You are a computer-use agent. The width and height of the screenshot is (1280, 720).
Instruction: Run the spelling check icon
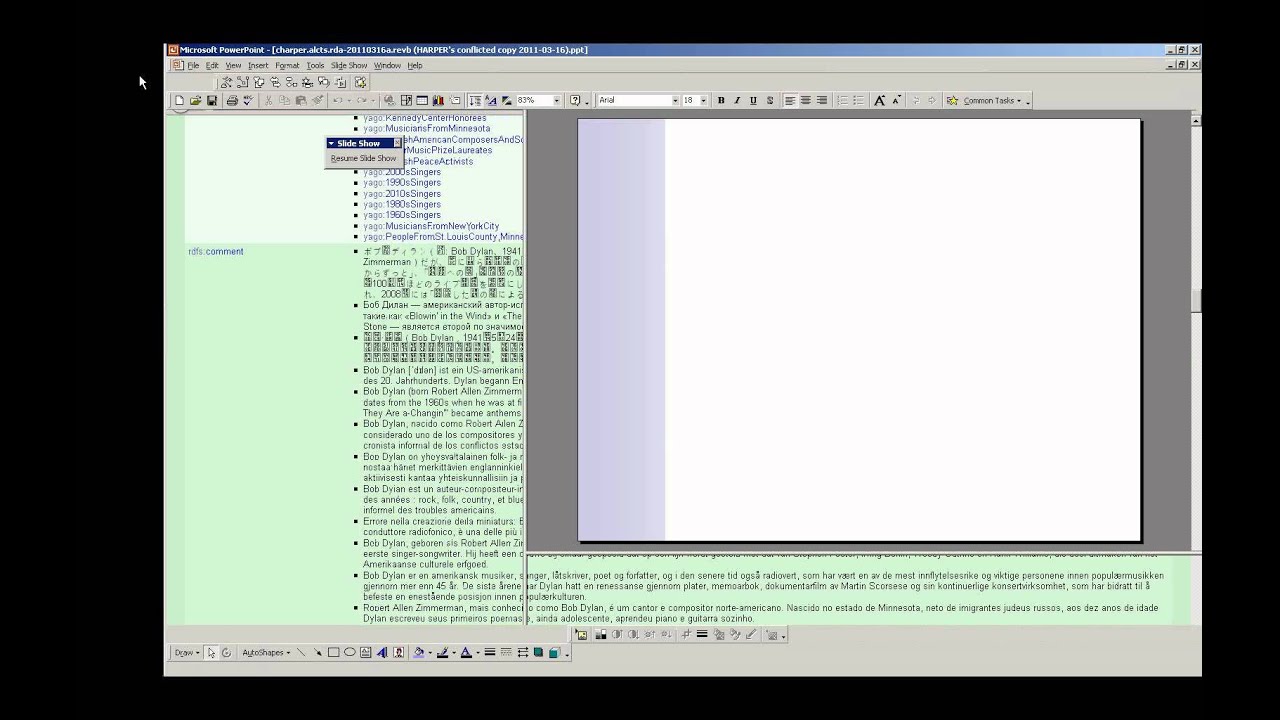pyautogui.click(x=248, y=100)
